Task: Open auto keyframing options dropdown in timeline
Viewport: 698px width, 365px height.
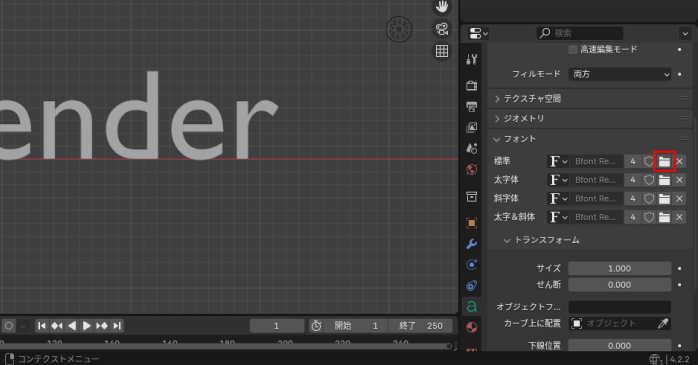Action: [x=23, y=326]
